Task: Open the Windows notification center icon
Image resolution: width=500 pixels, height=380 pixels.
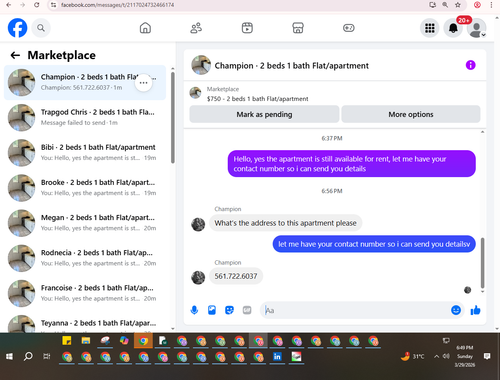Action: pos(487,356)
